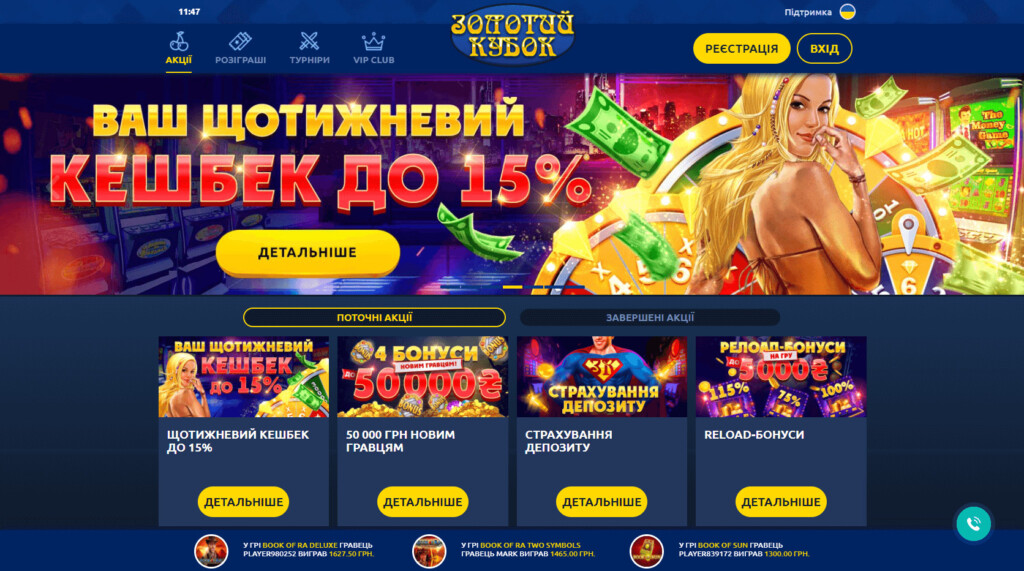1024x571 pixels.
Task: Click the Ukrainian flag language icon
Action: point(847,12)
